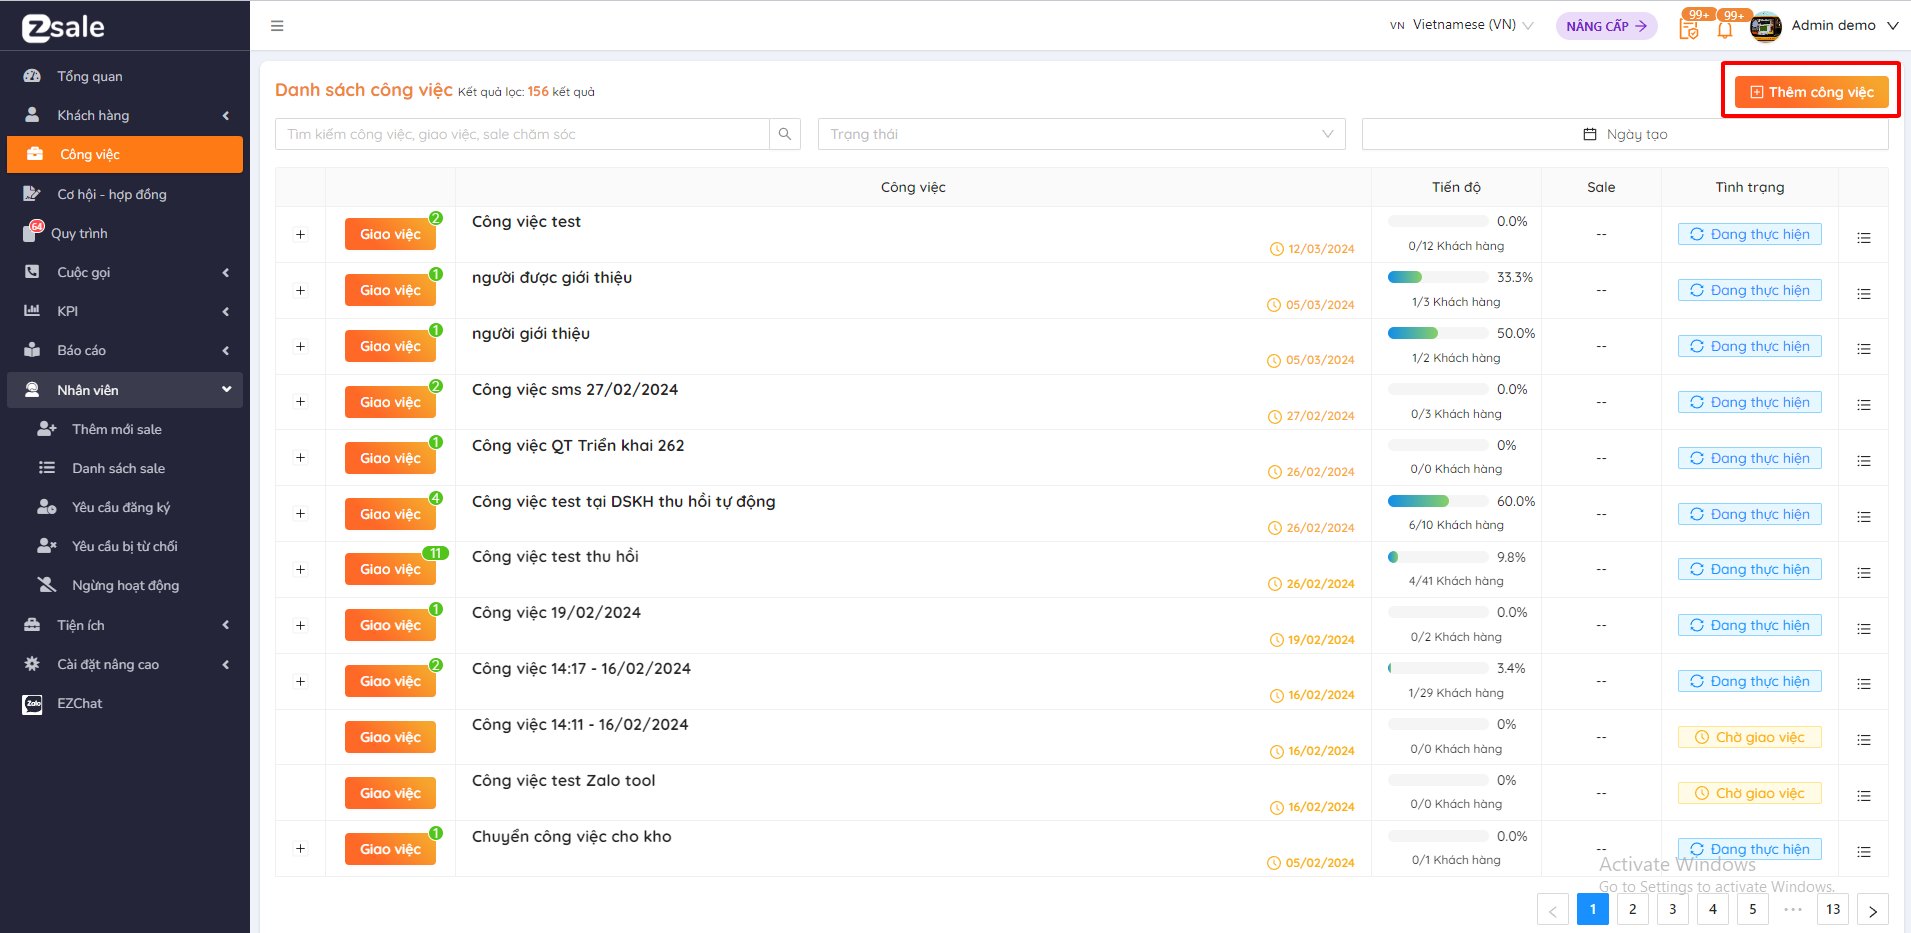The width and height of the screenshot is (1911, 933).
Task: Click Giao việc for Công việc test
Action: point(390,234)
